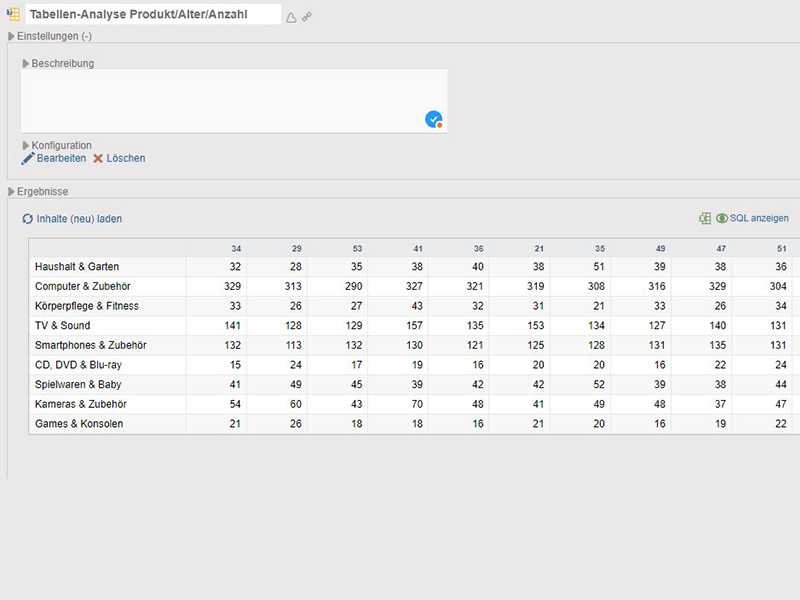Click value 157 in TV & Sound row
Image resolution: width=800 pixels, height=600 pixels.
tap(414, 326)
